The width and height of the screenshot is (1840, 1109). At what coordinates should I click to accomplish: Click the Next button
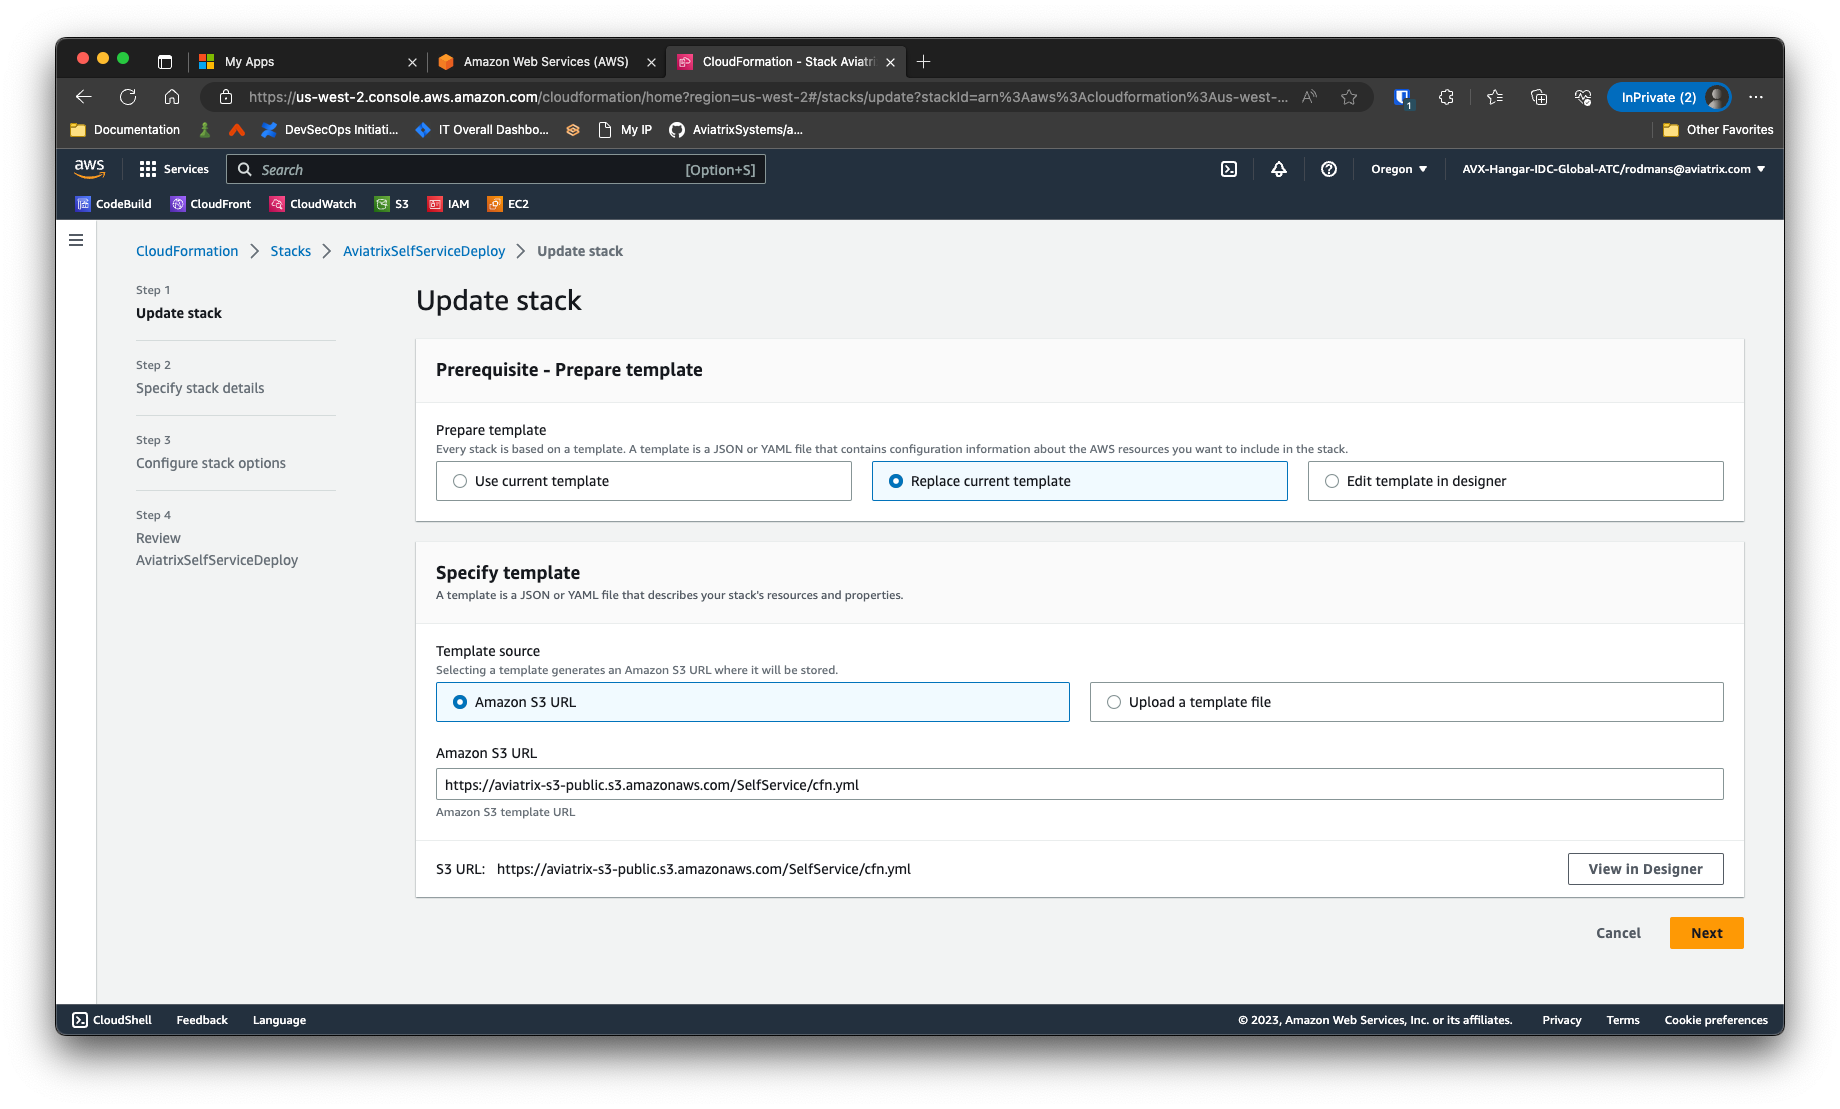click(1706, 933)
